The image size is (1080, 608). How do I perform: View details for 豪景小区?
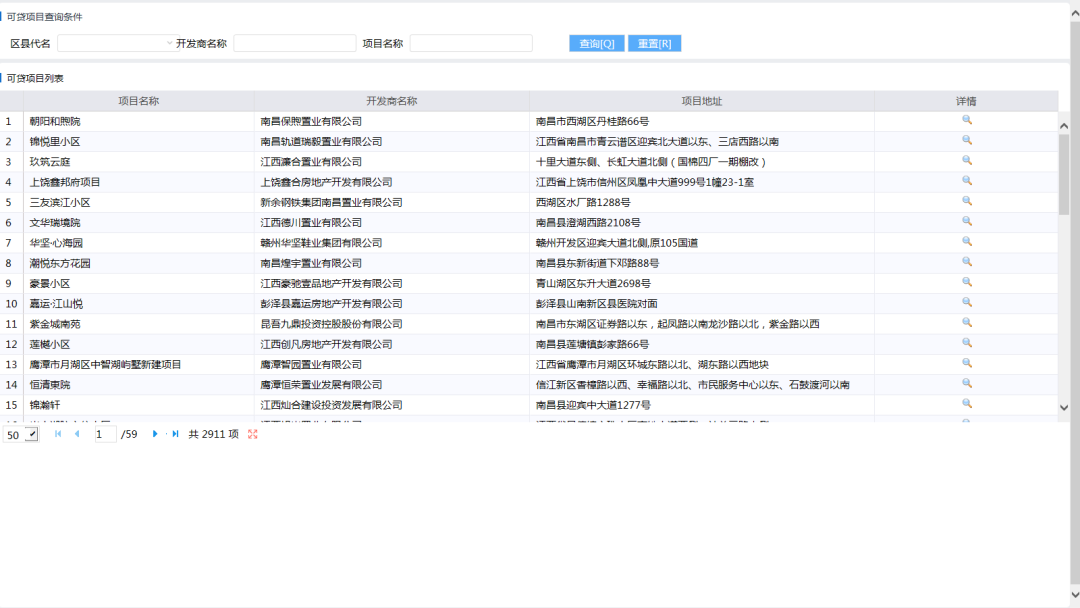(966, 282)
